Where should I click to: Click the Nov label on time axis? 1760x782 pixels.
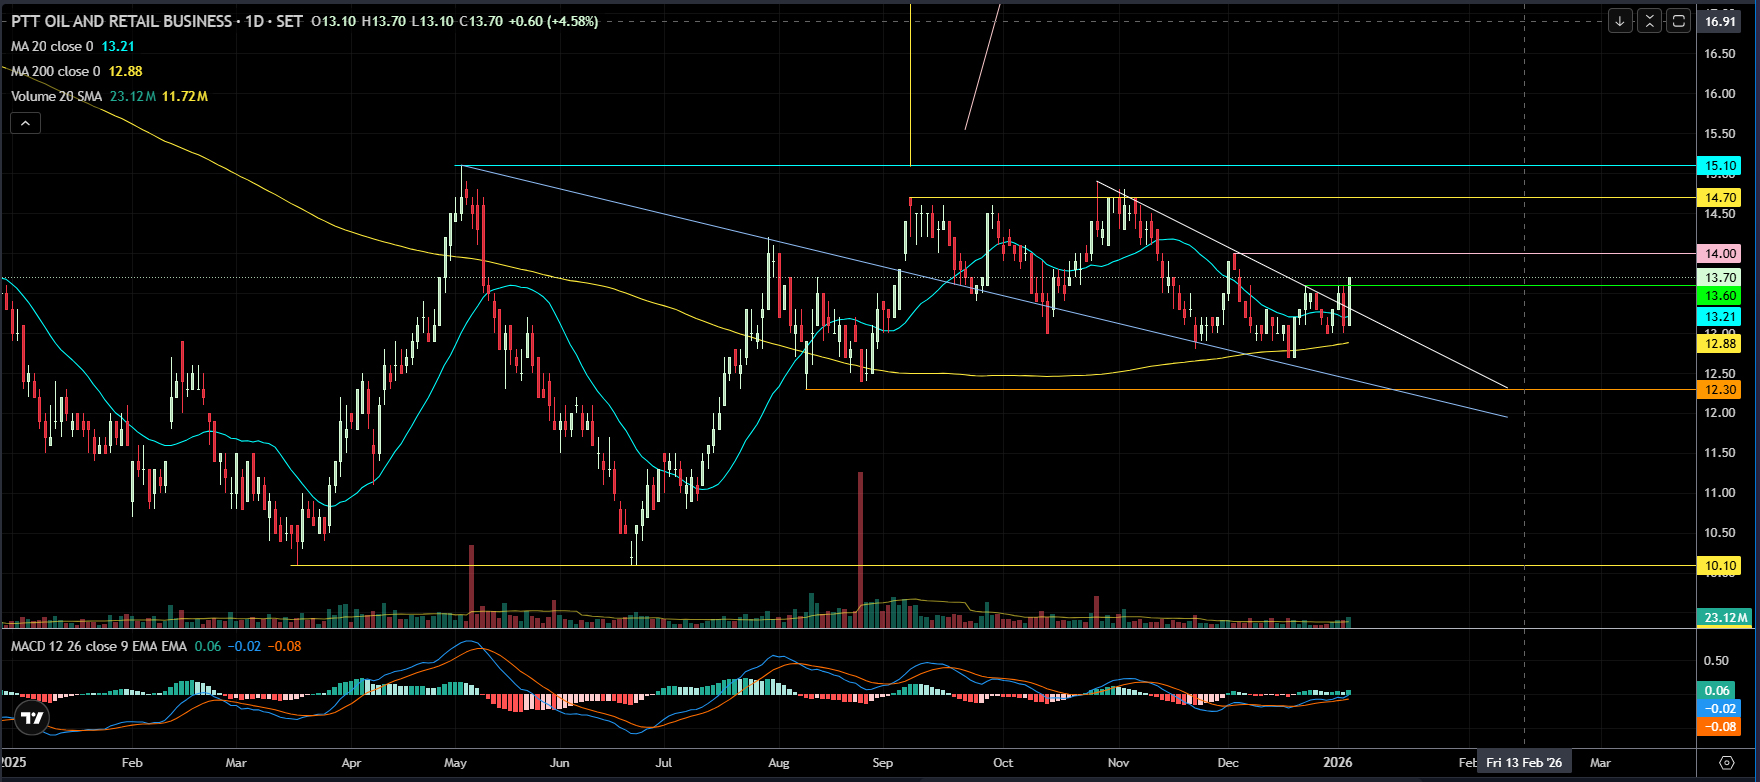click(1118, 763)
